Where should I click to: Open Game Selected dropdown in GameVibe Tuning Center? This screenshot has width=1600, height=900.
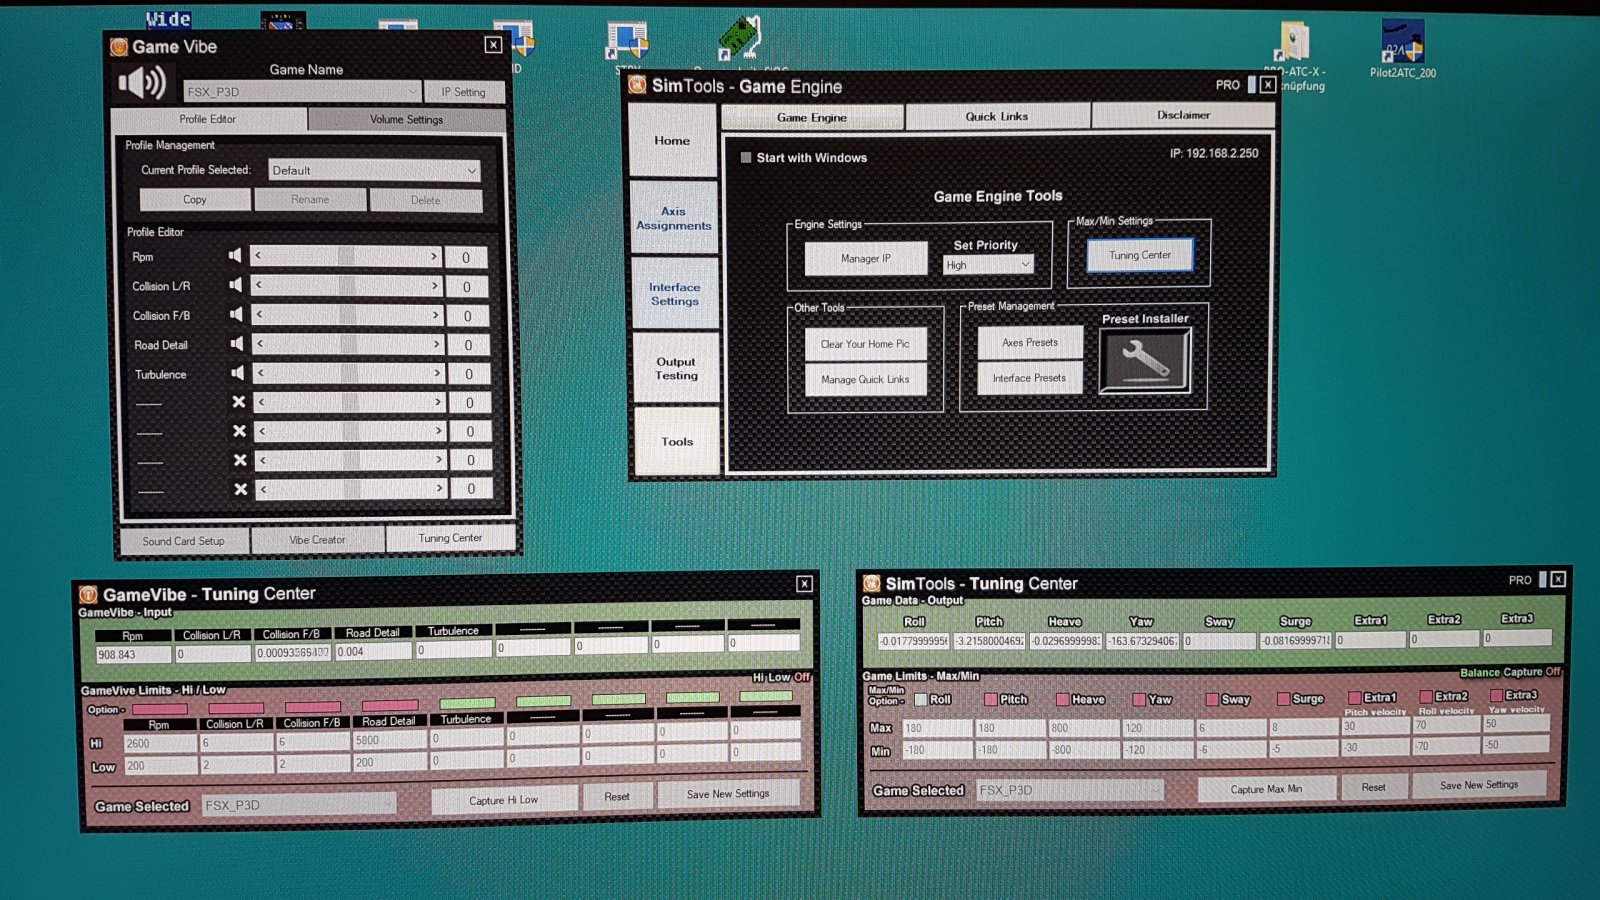[x=299, y=805]
